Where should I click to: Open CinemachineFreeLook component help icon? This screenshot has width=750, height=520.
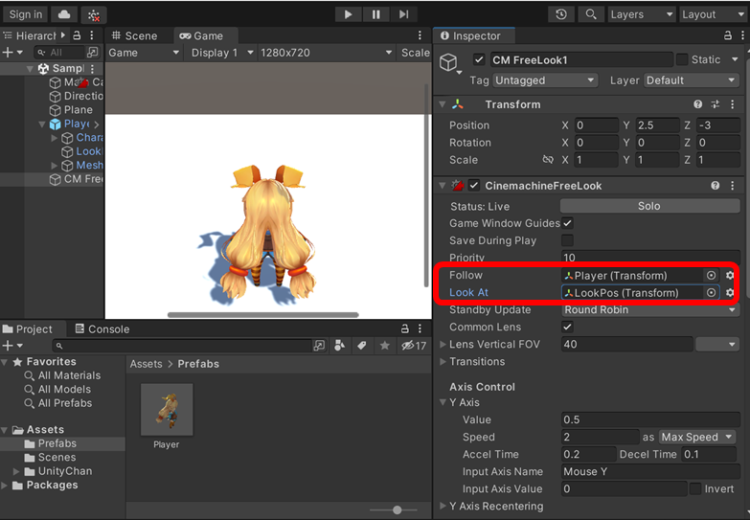(x=715, y=185)
